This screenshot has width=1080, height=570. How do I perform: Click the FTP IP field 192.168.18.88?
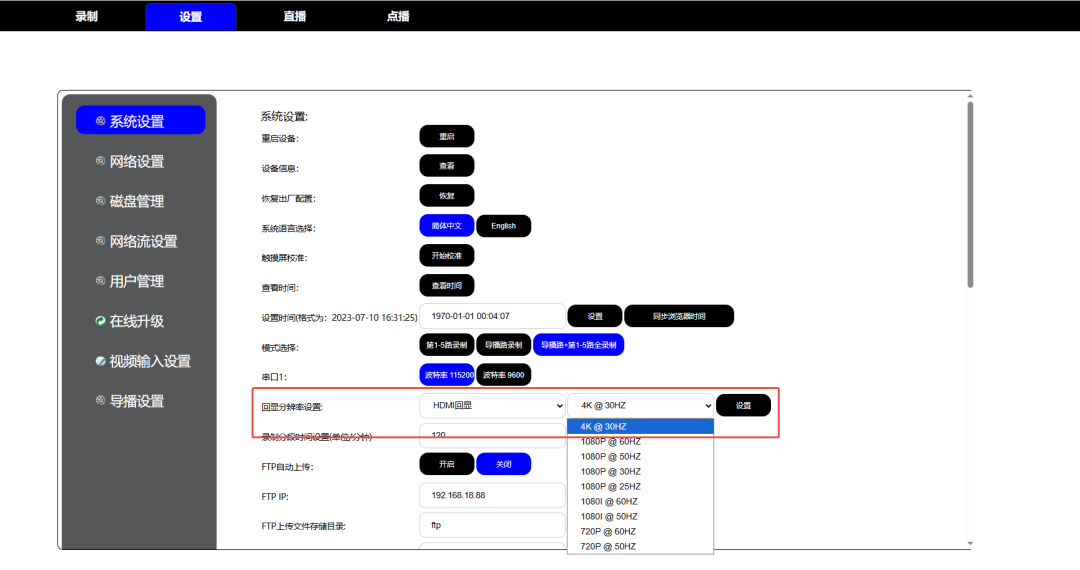point(492,495)
